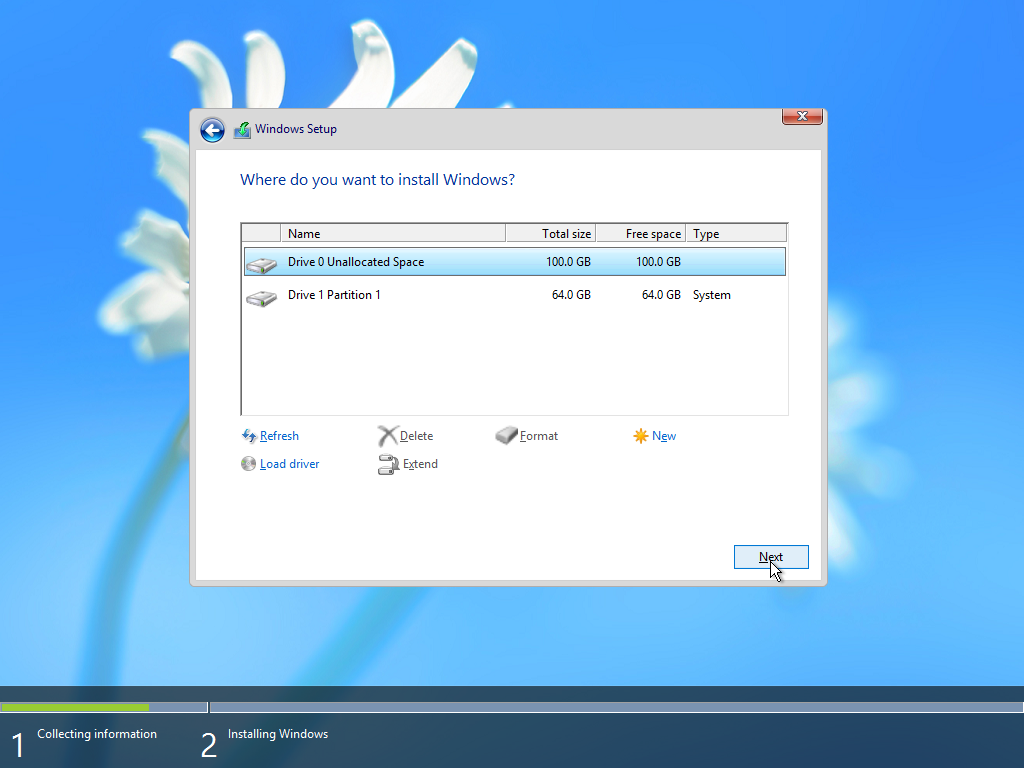Open the Load driver link
The width and height of the screenshot is (1024, 768).
click(x=289, y=464)
